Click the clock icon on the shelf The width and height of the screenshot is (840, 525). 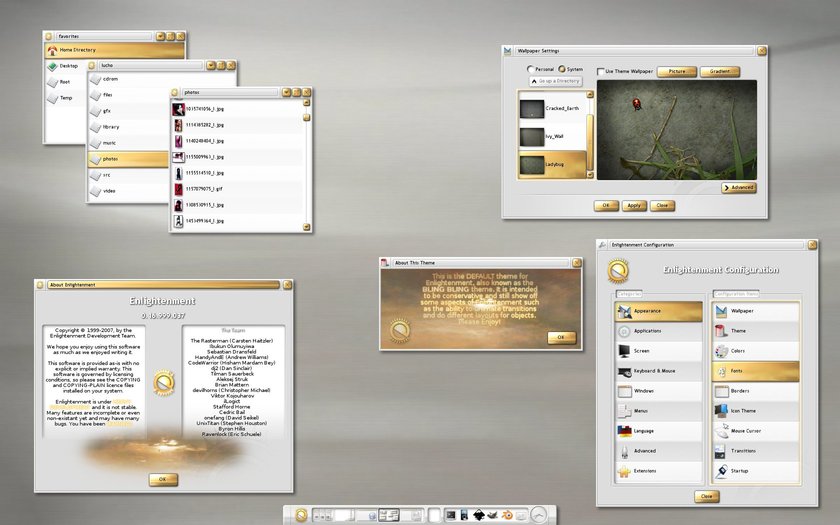point(541,515)
